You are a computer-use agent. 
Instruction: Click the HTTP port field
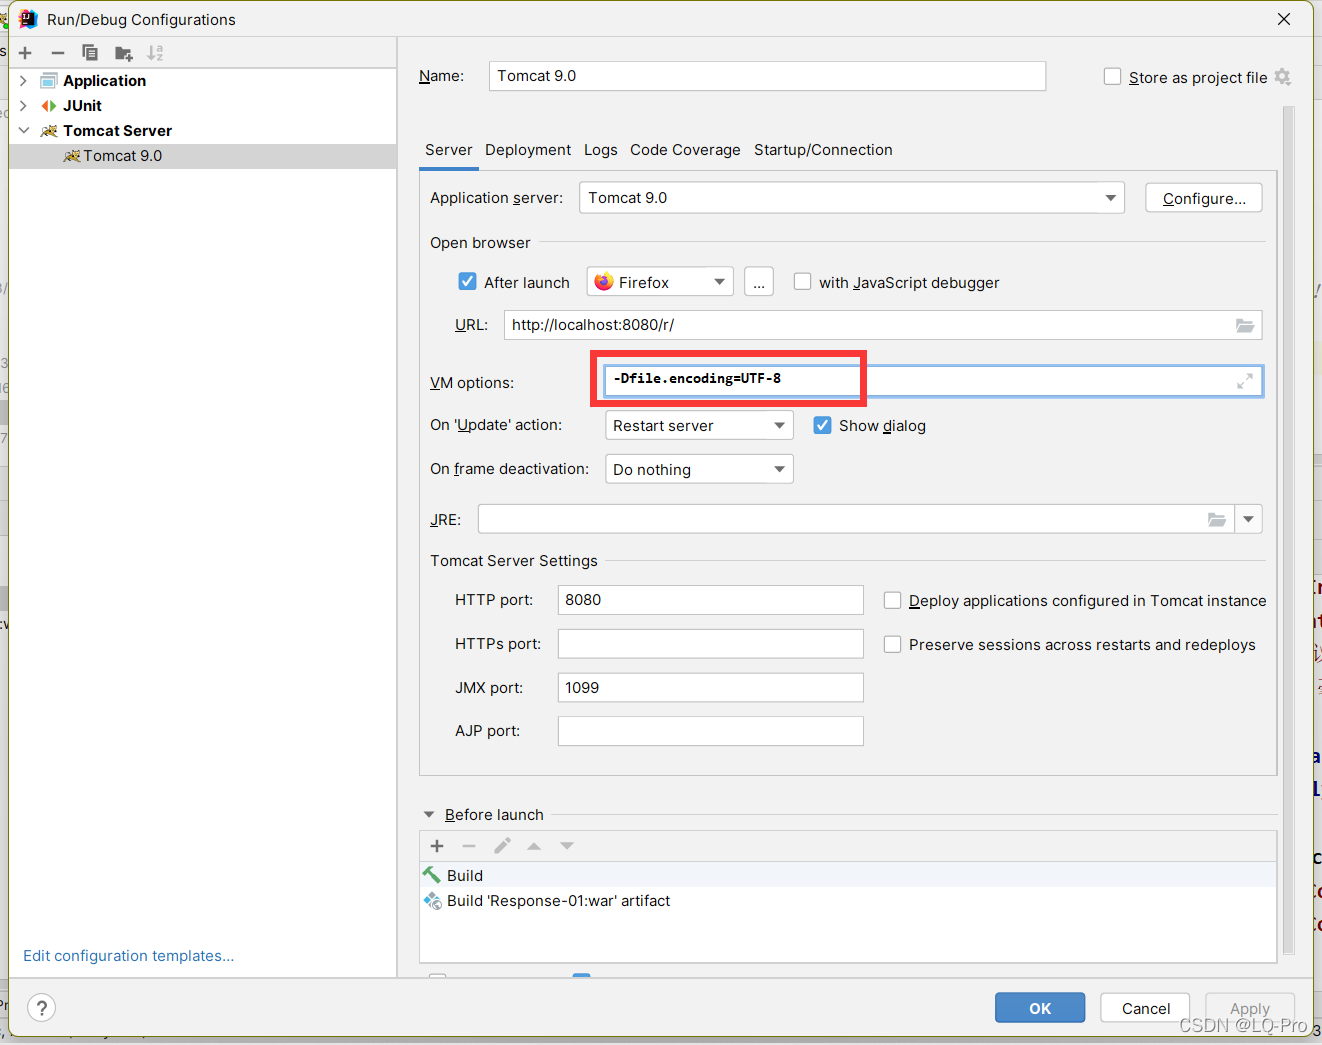coord(710,600)
